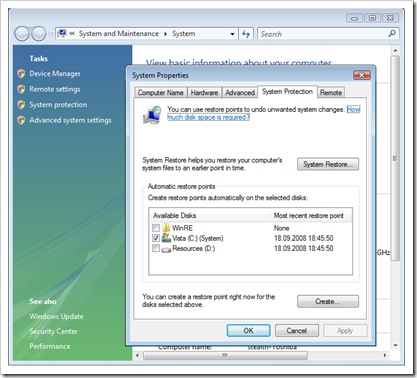
Task: Open Security Center link
Action: click(x=53, y=331)
